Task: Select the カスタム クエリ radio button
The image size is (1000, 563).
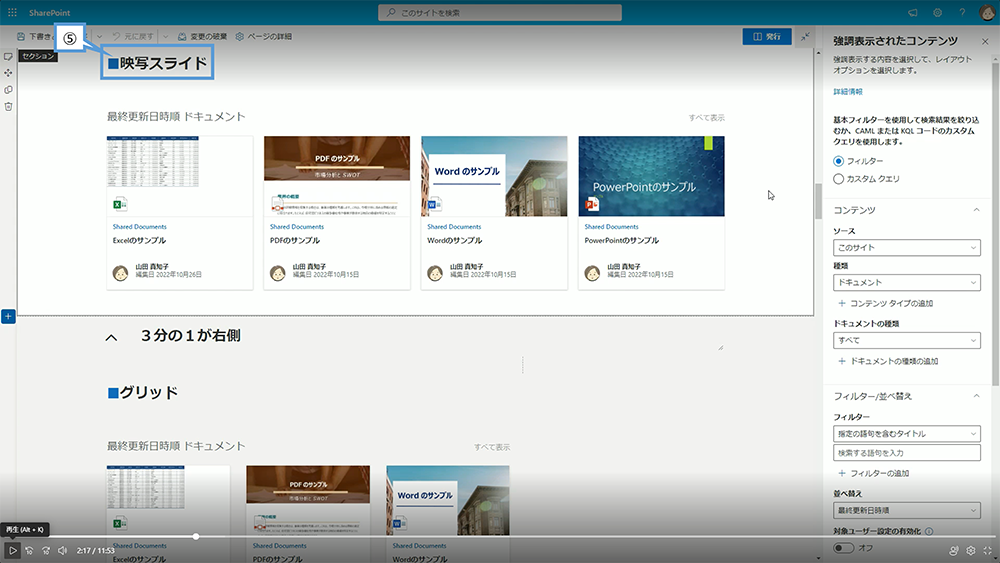Action: tap(839, 179)
